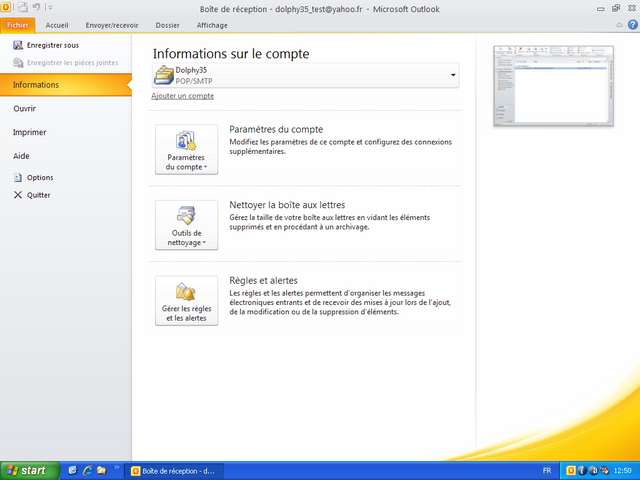Click the Outlook icon in system tray
640x480 pixels.
(571, 471)
